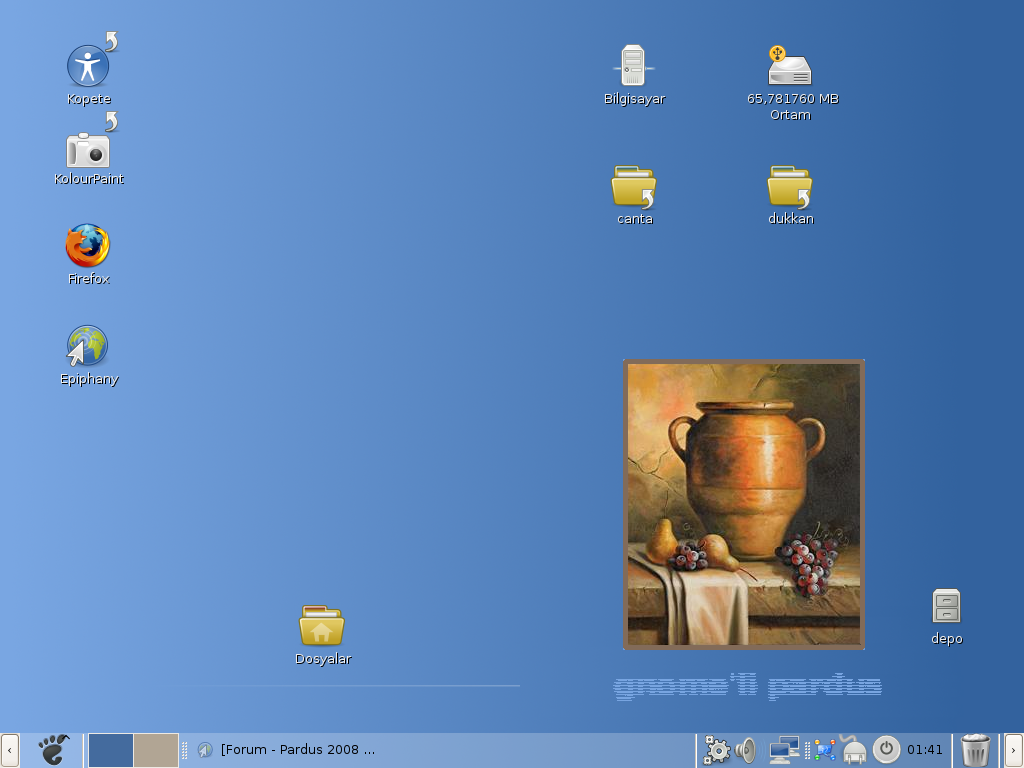Launch the Epiphany web browser
This screenshot has height=768, width=1024.
pyautogui.click(x=88, y=347)
